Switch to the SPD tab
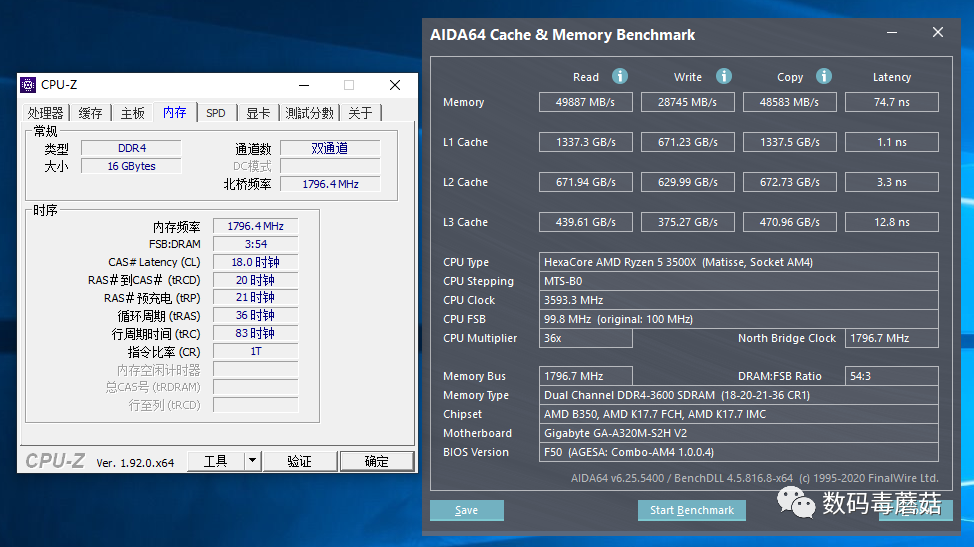974x547 pixels. 216,113
